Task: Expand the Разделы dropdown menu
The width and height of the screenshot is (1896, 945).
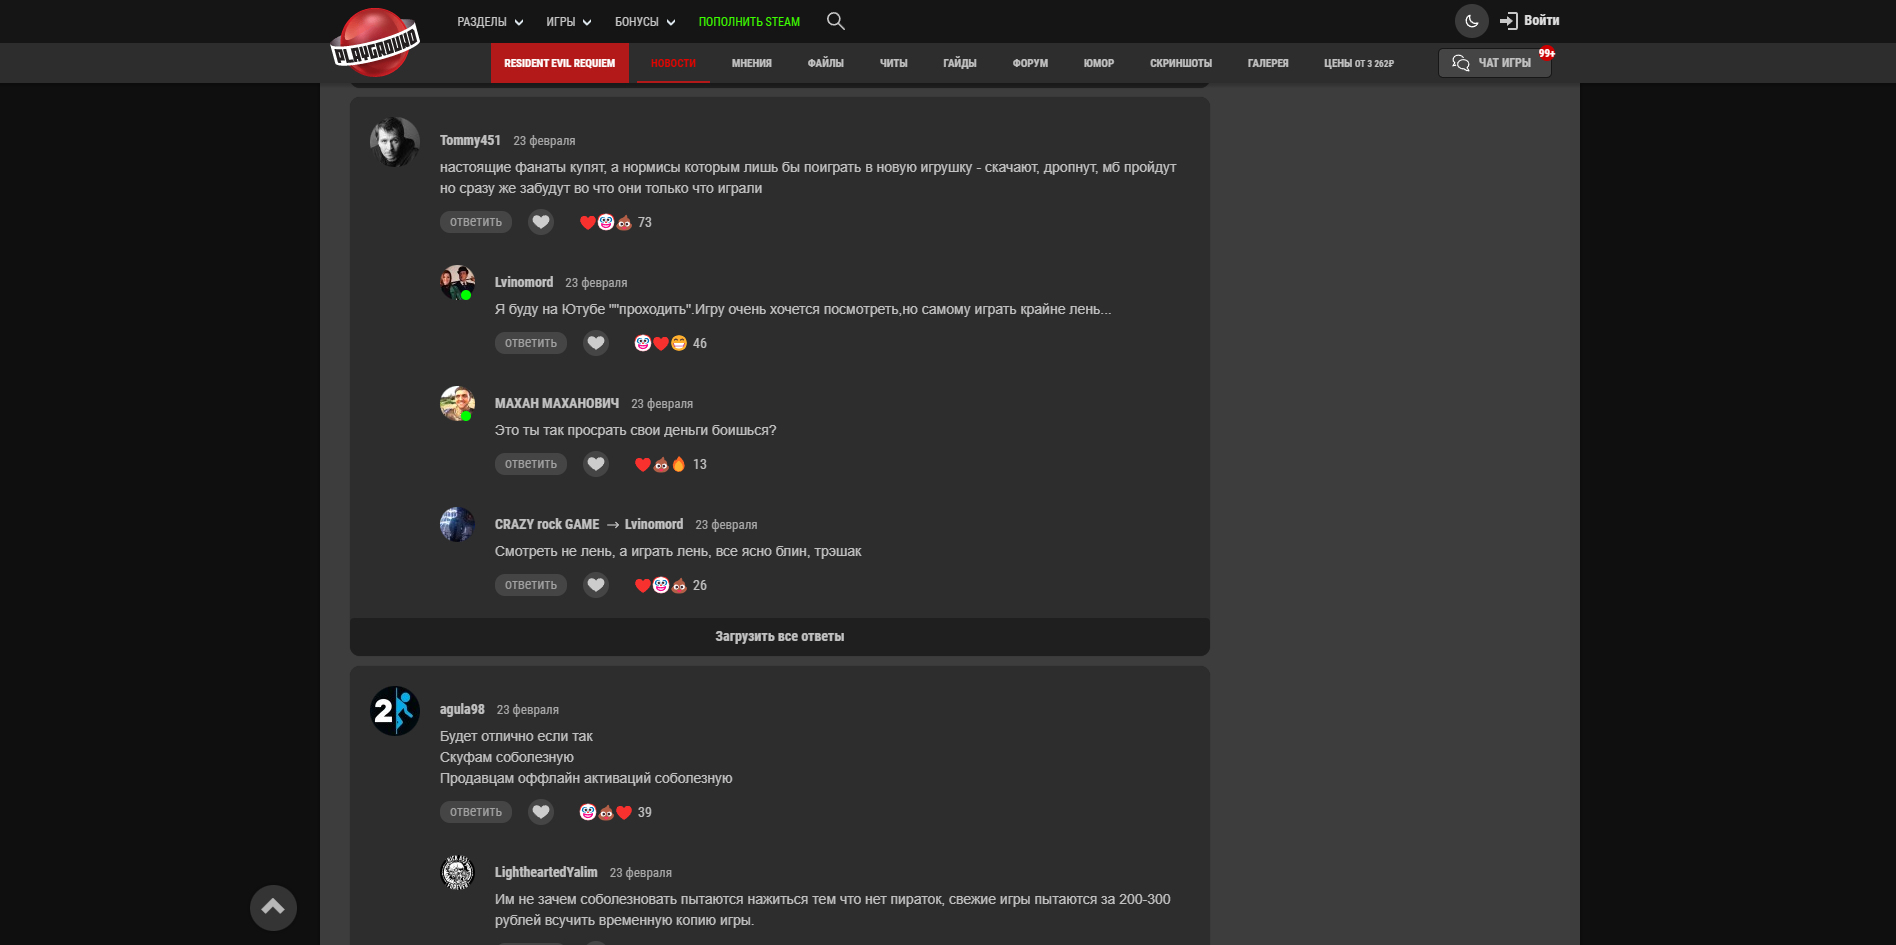Action: tap(490, 22)
